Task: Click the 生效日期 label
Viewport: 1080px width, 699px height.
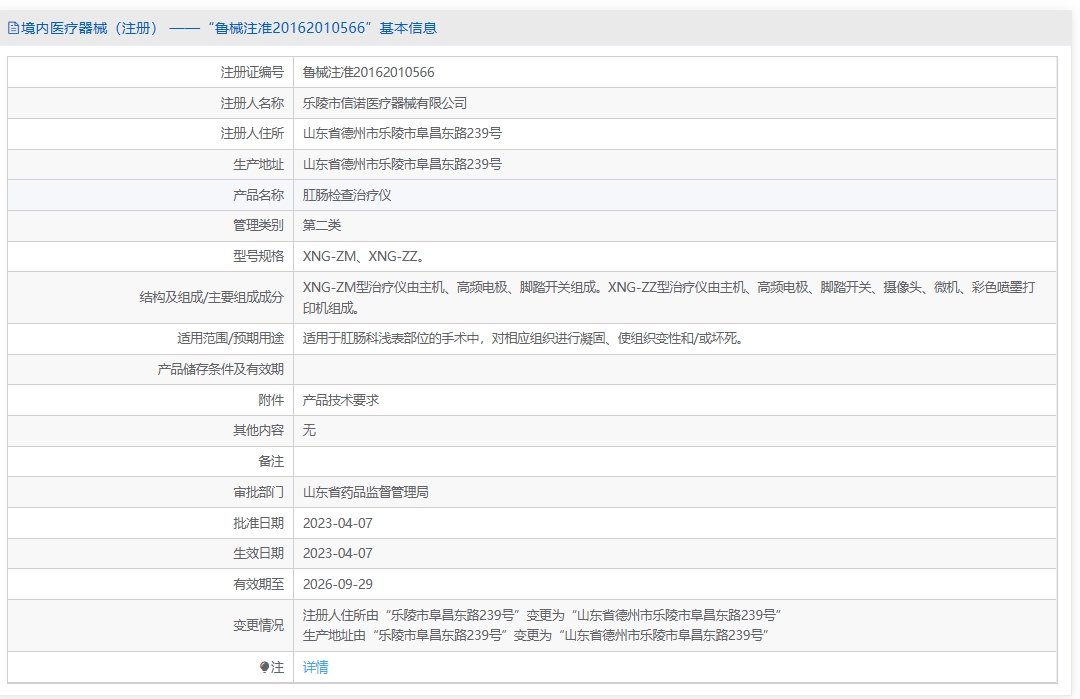Action: click(x=258, y=554)
